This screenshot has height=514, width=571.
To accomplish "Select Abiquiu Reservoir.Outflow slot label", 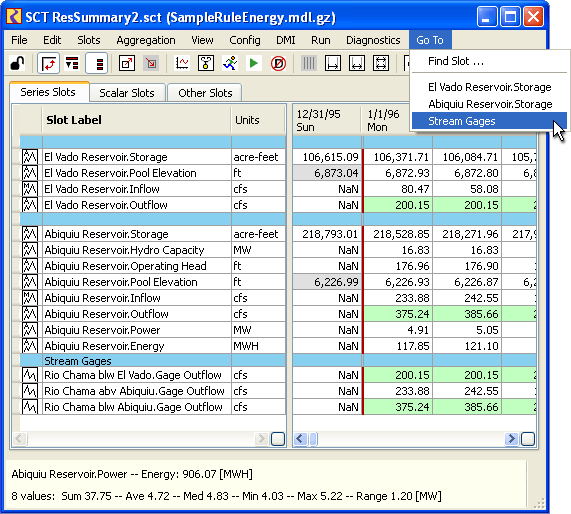I will point(106,314).
